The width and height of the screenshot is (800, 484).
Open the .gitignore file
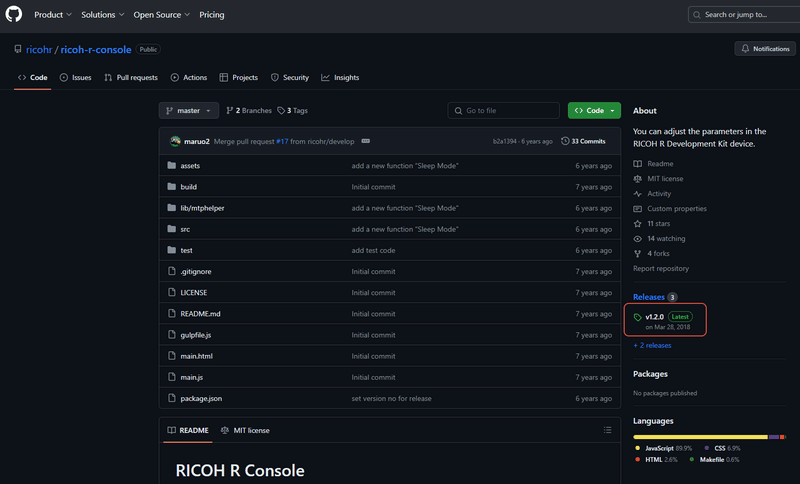[196, 272]
